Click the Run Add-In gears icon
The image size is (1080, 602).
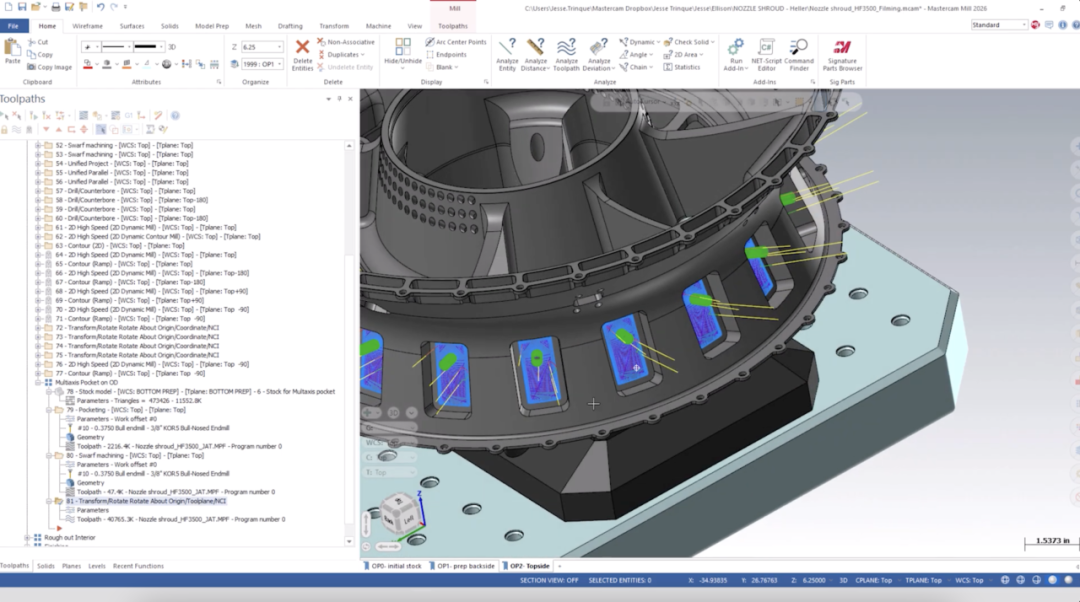(735, 47)
